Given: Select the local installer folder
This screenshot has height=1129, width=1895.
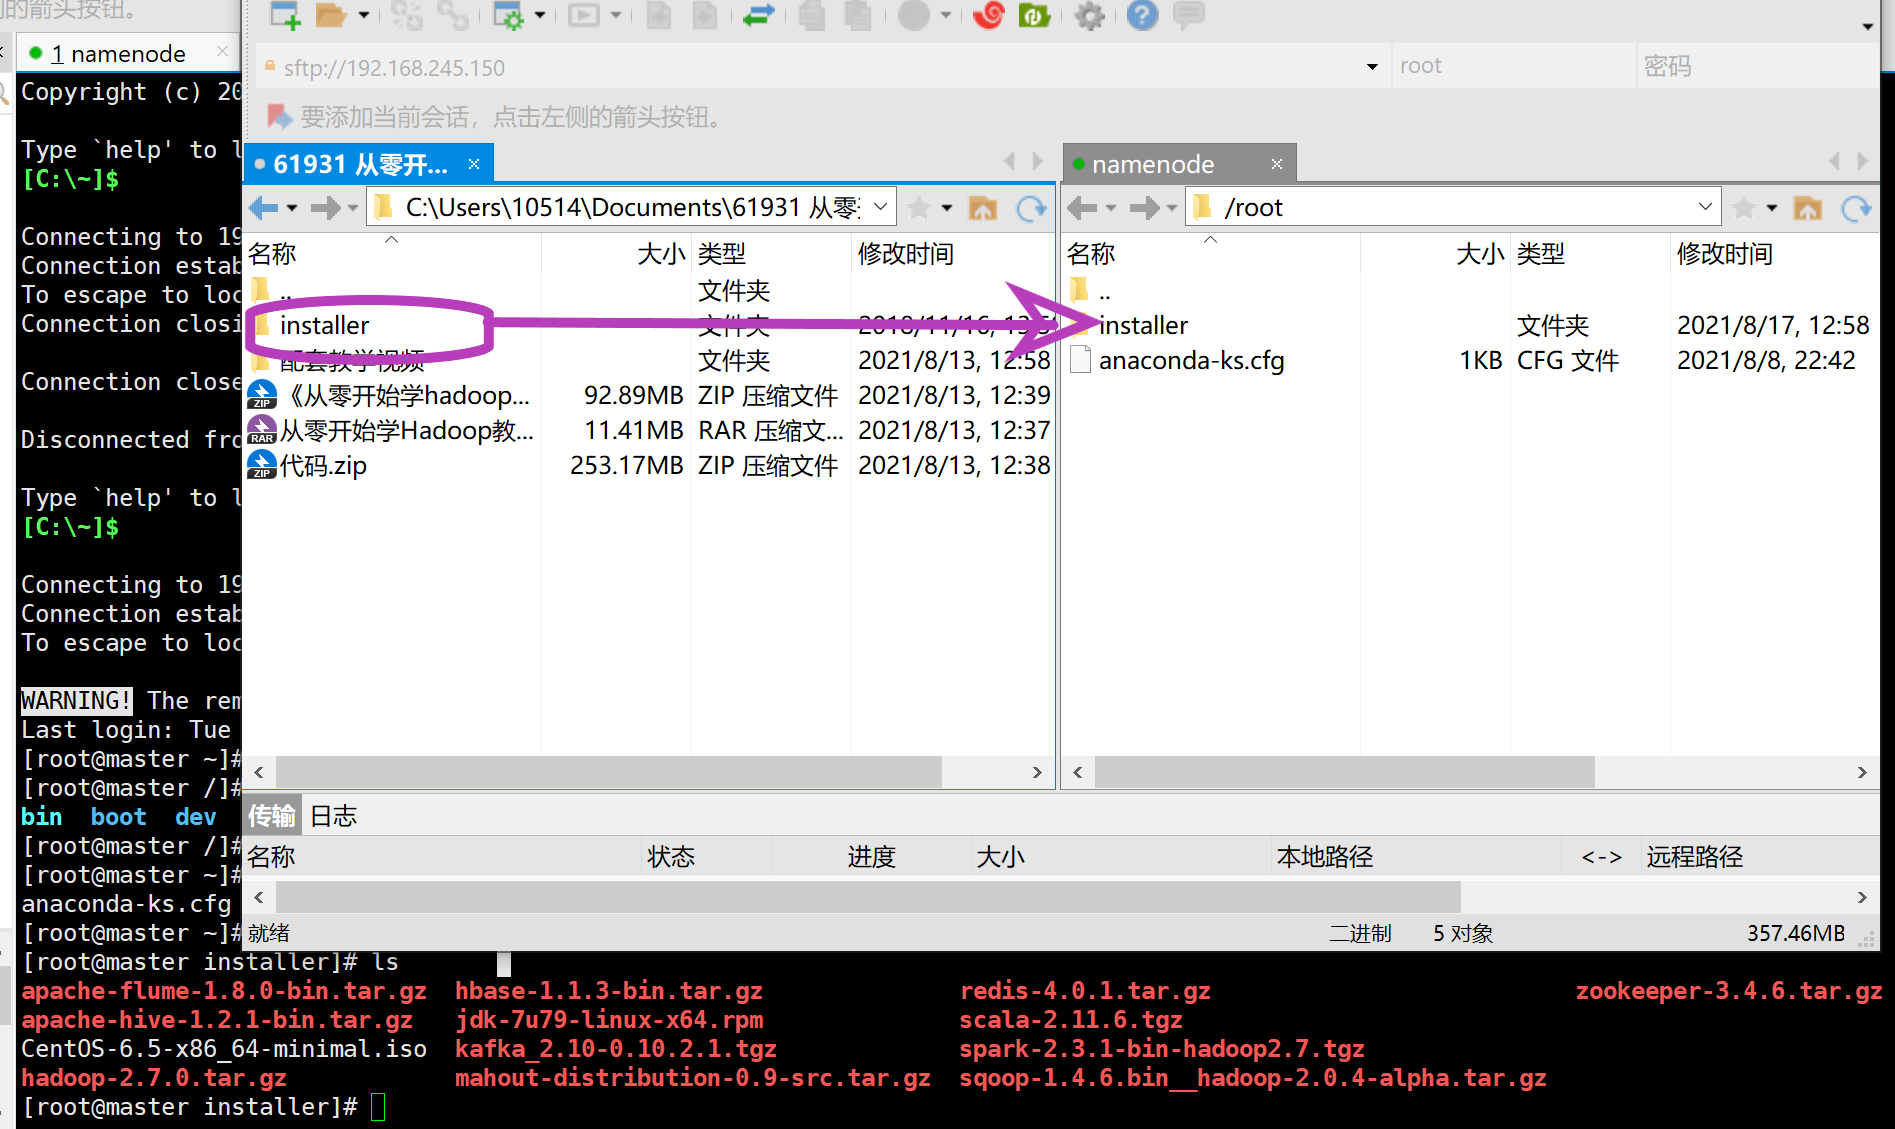Looking at the screenshot, I should [324, 325].
